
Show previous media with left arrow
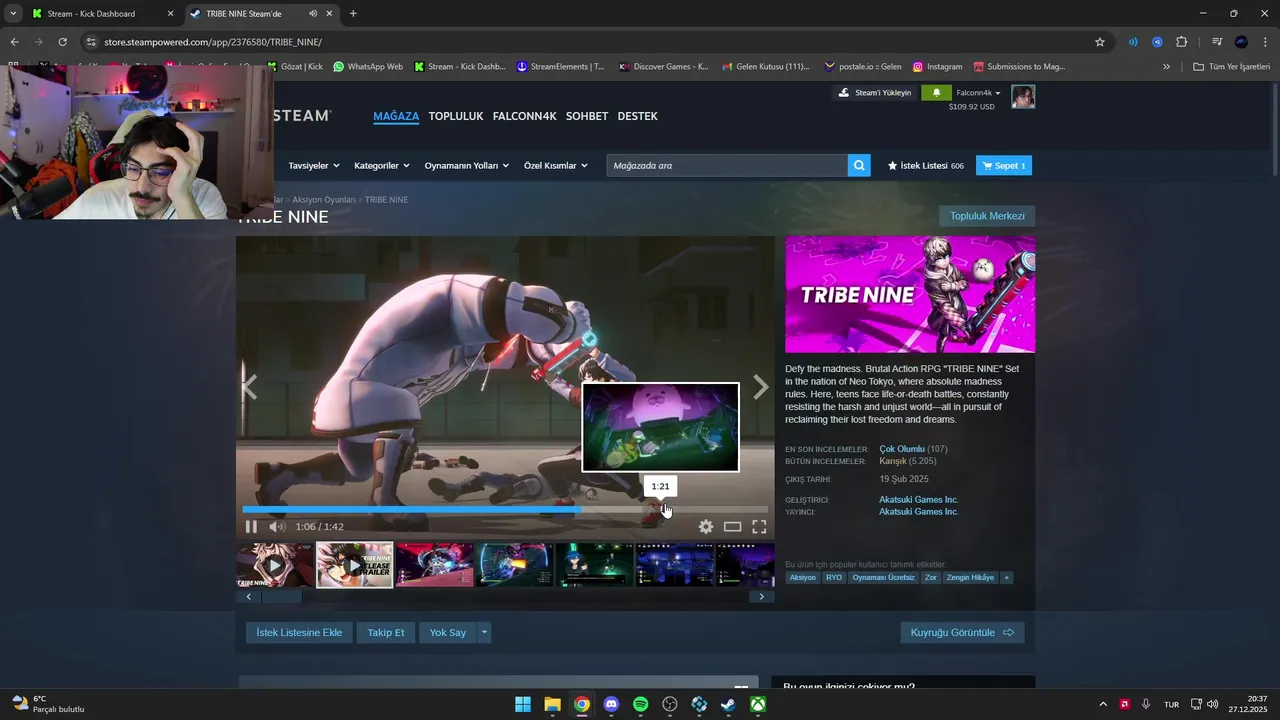coord(250,387)
